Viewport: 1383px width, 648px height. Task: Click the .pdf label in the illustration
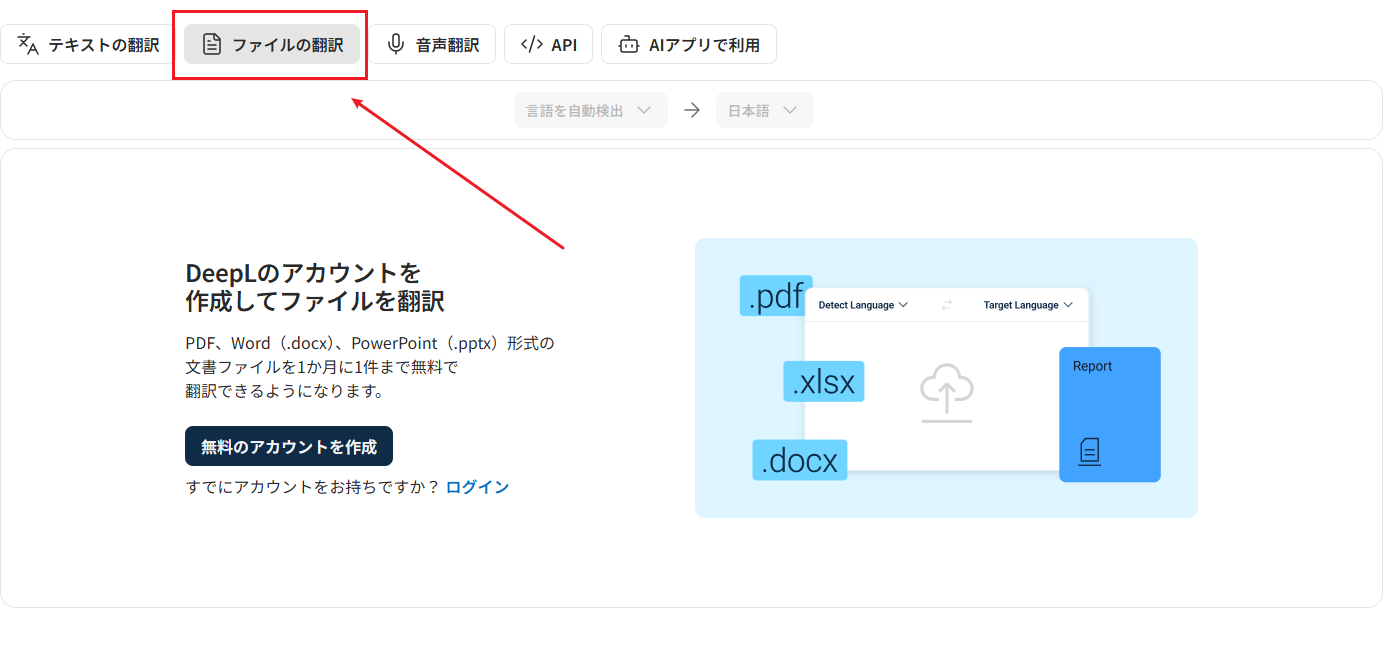click(776, 296)
